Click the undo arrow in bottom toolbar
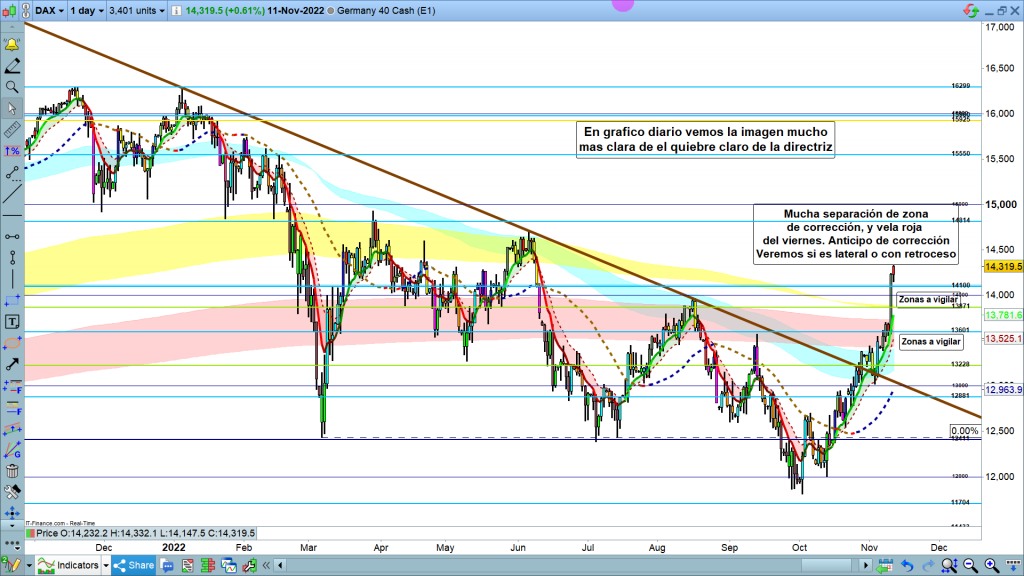Viewport: 1024px width, 576px height. pyautogui.click(x=908, y=566)
